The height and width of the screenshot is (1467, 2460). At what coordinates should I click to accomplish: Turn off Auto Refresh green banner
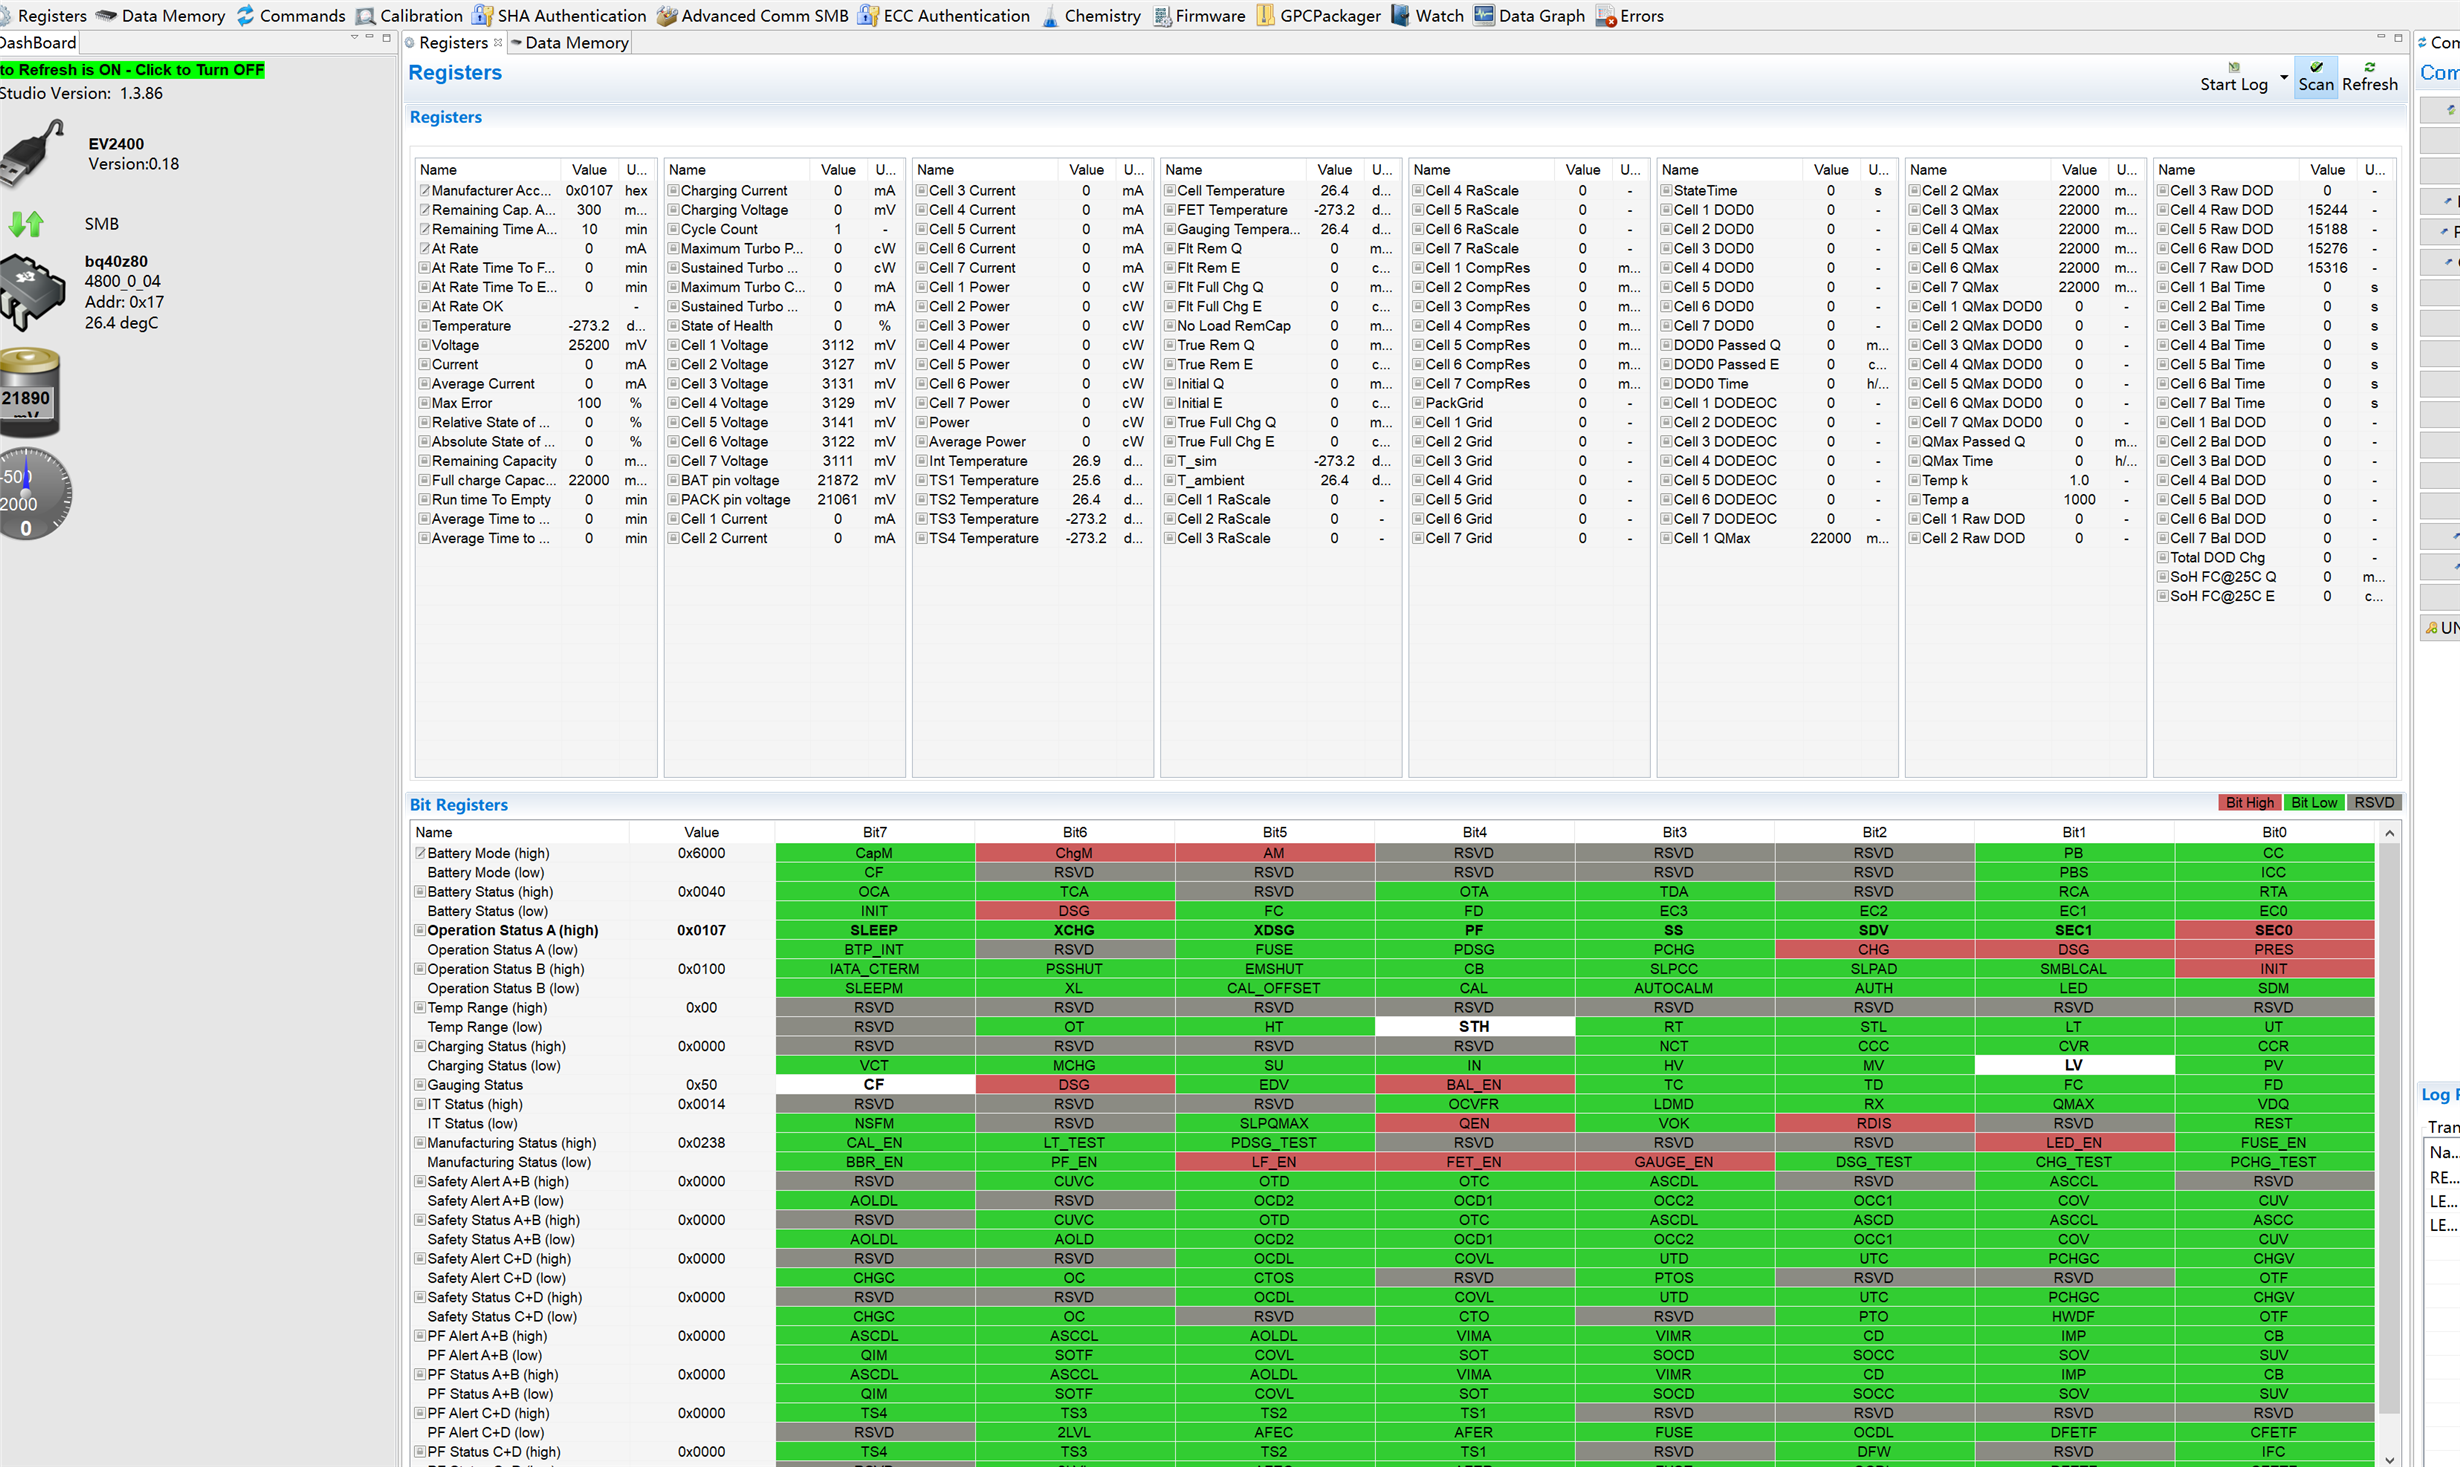(x=130, y=70)
